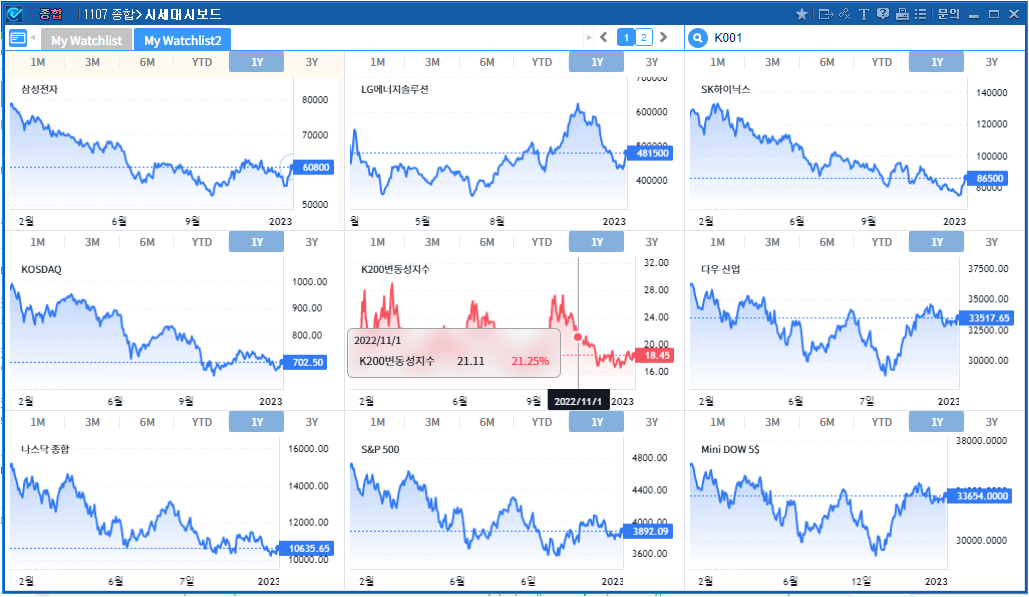Viewport: 1029px width, 597px height.
Task: Select YTD period on the KOSDAQ chart
Action: pos(202,242)
